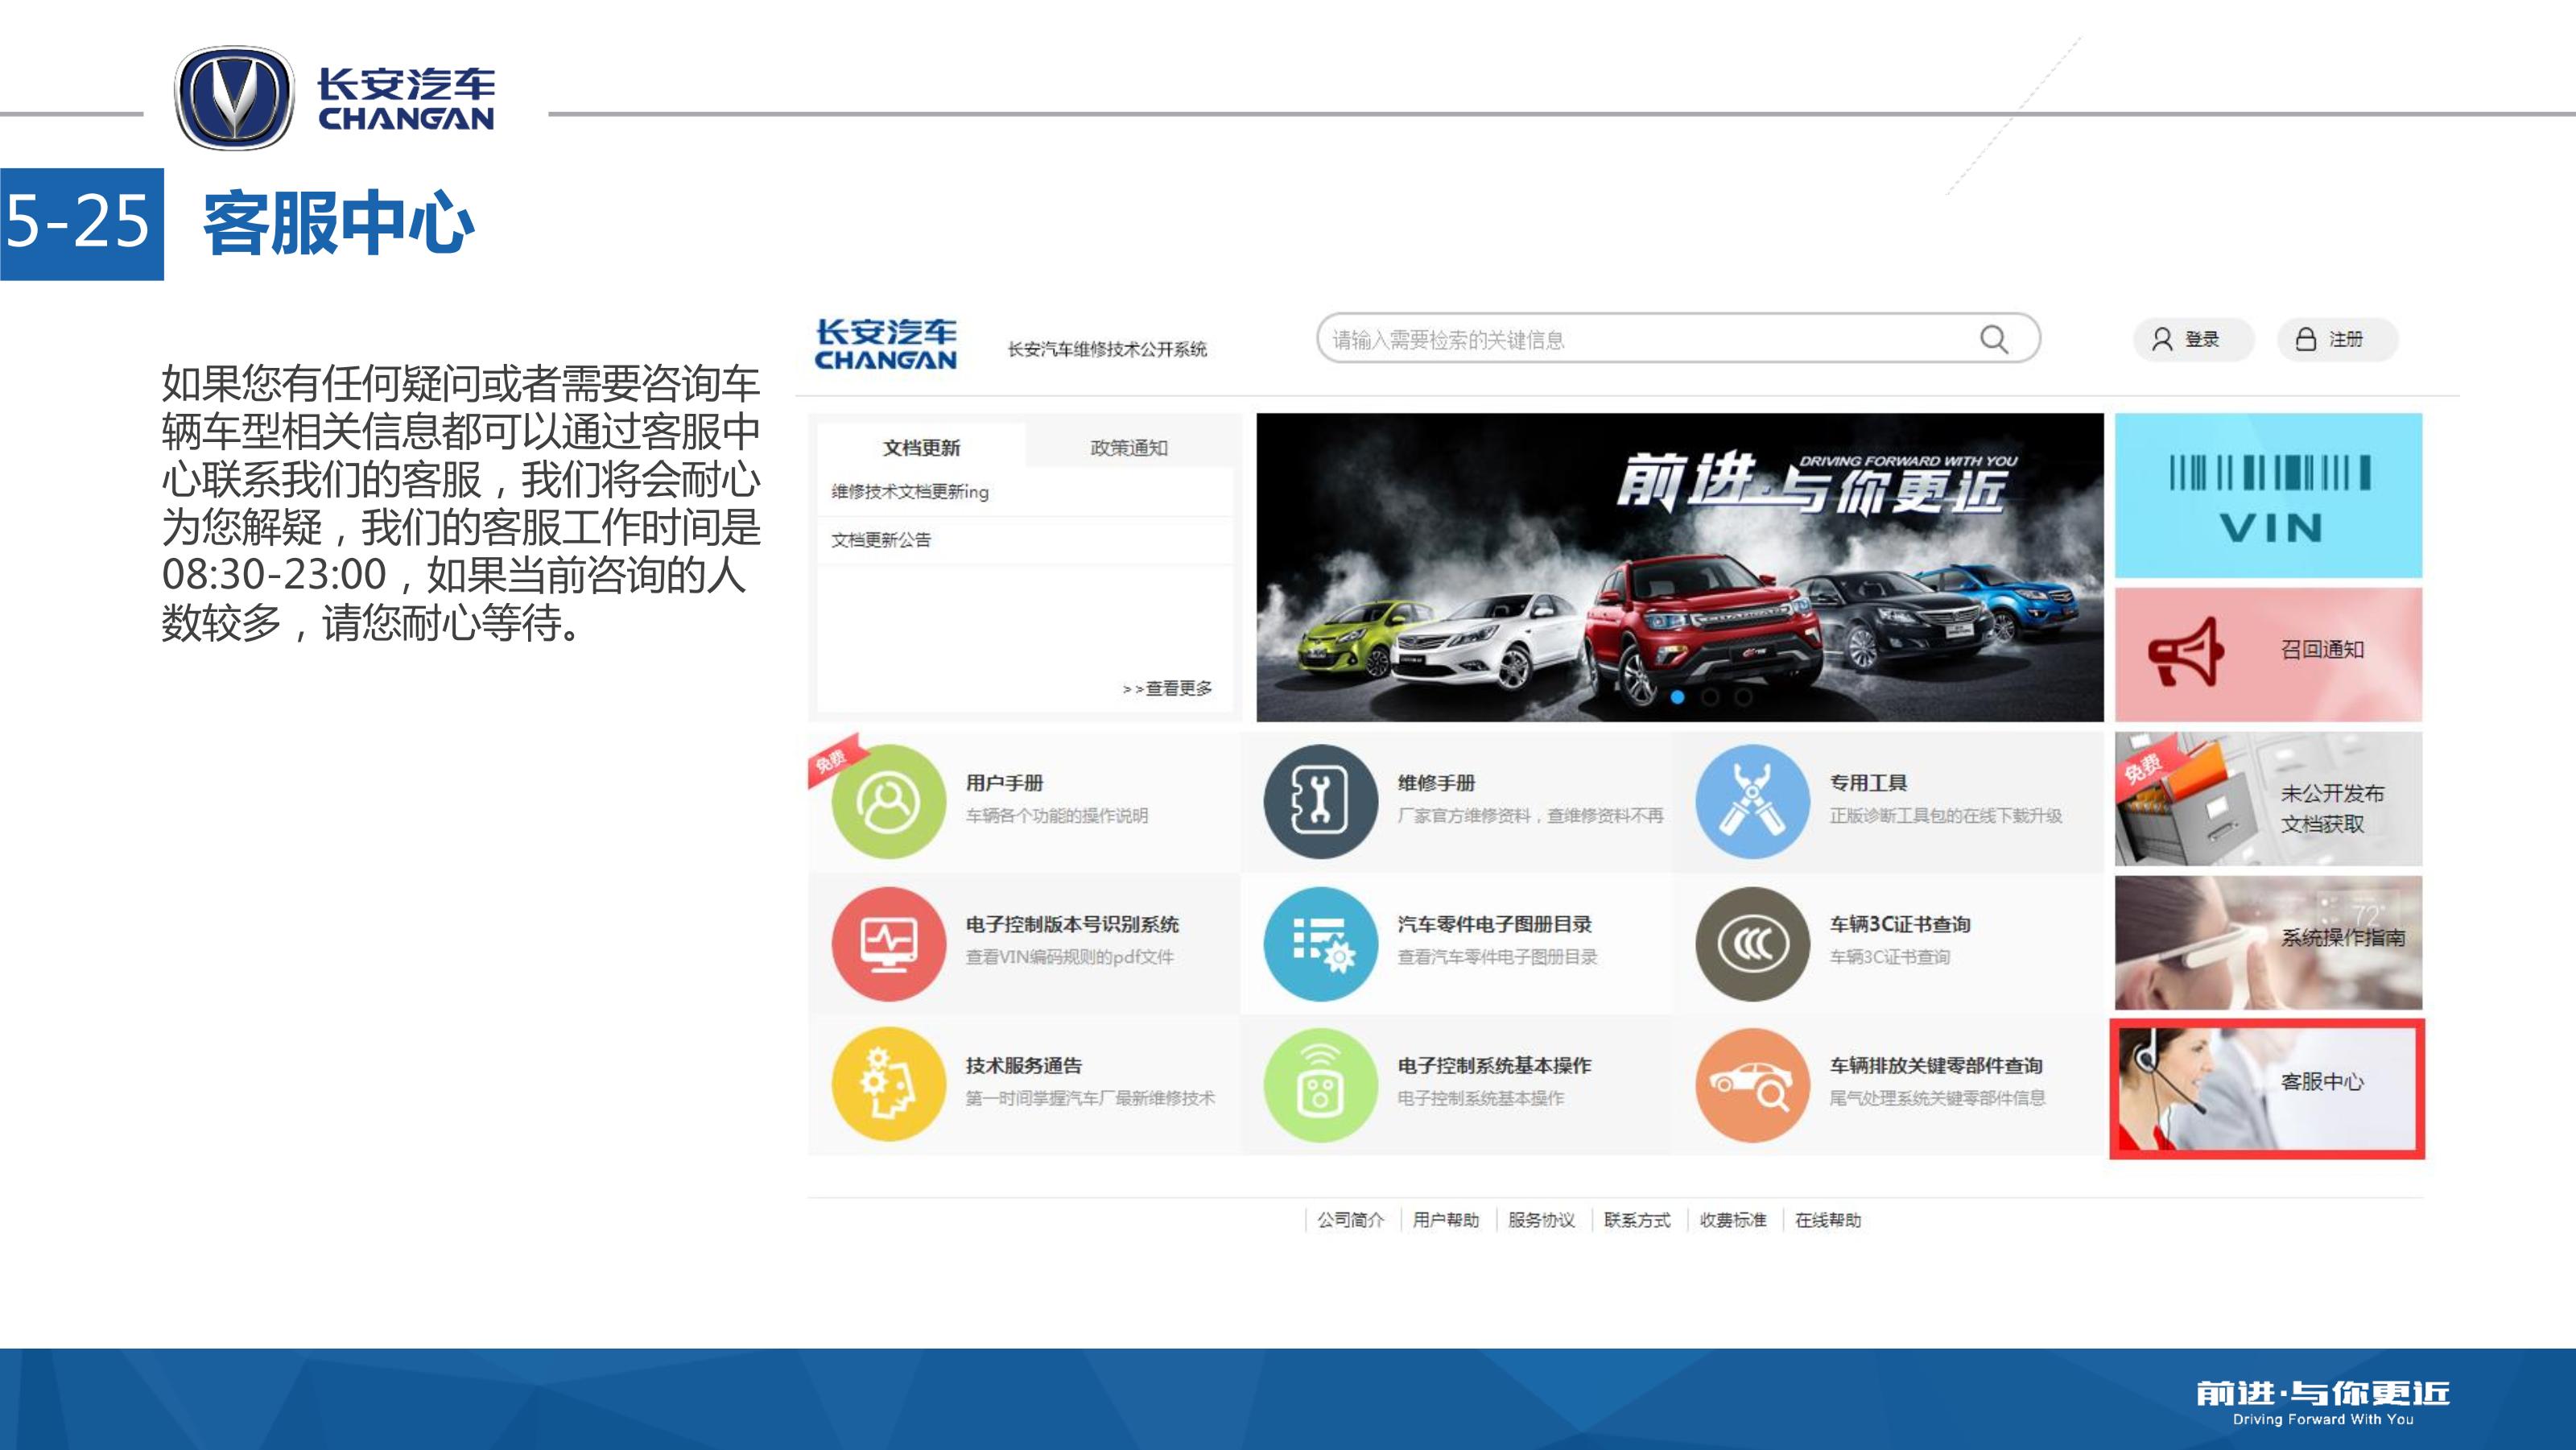Screen dimensions: 2576x1450
Task: Open 电子控制版本号识别系统 red monitor icon
Action: (888, 943)
